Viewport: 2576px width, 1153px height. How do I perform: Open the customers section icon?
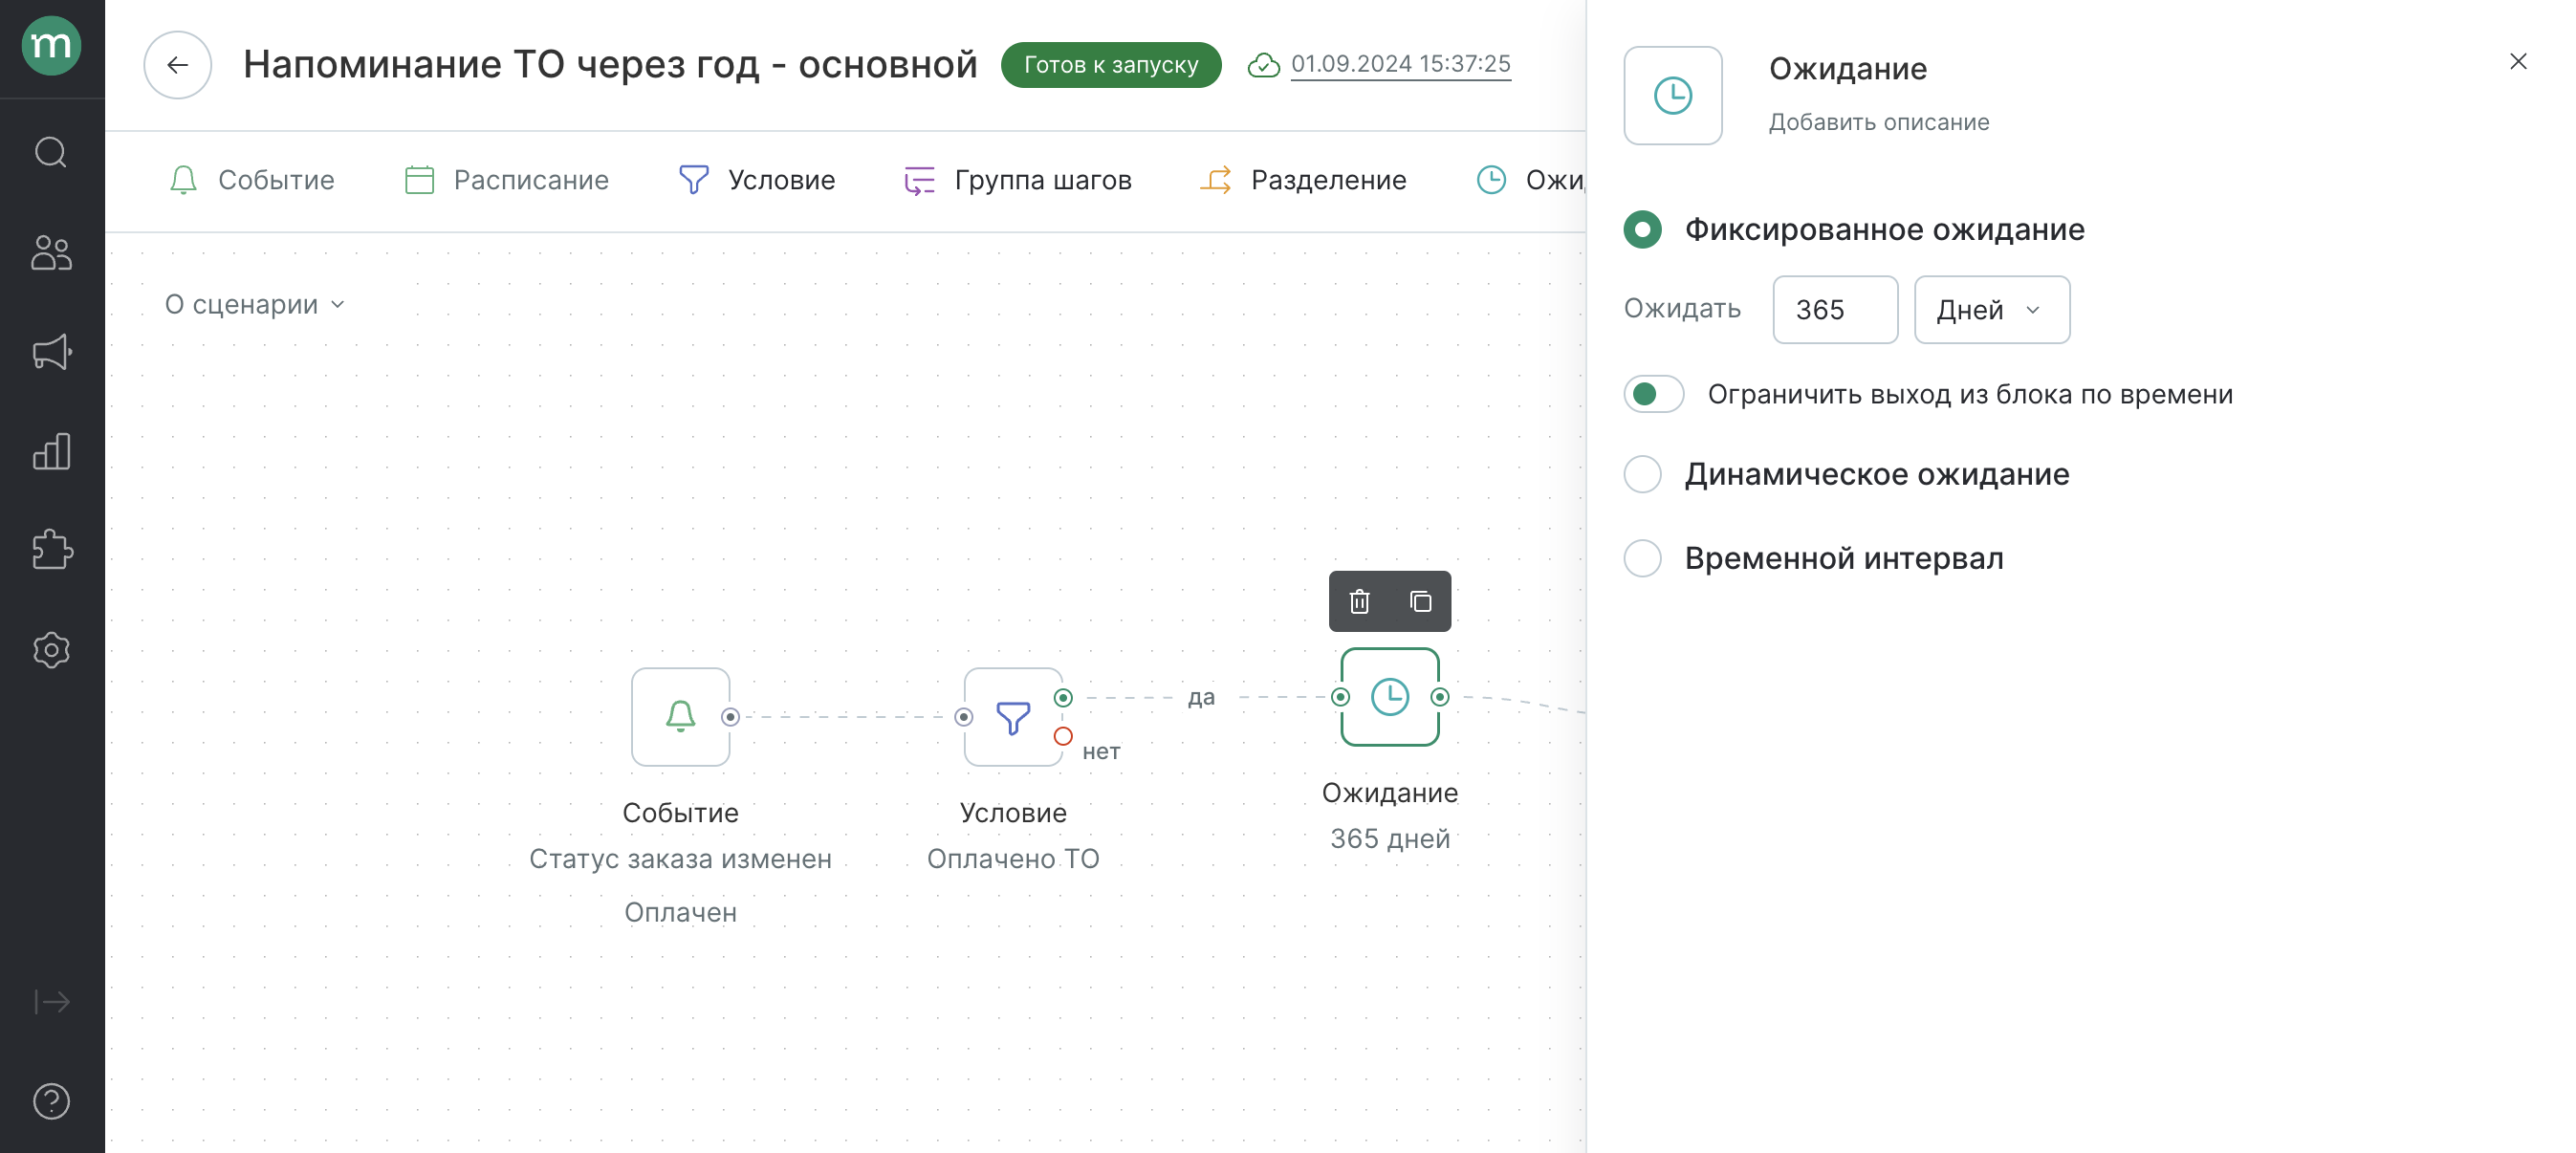point(51,252)
